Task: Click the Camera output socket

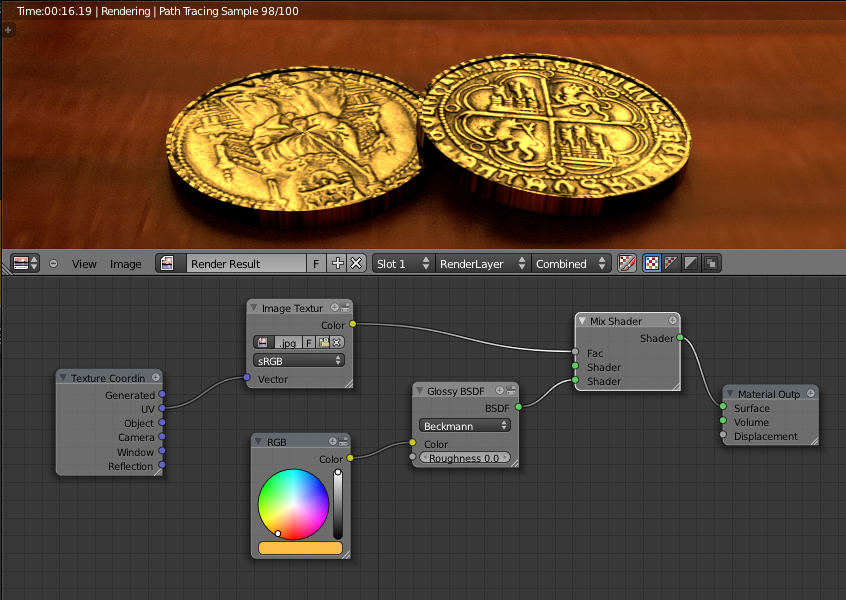Action: [x=162, y=437]
